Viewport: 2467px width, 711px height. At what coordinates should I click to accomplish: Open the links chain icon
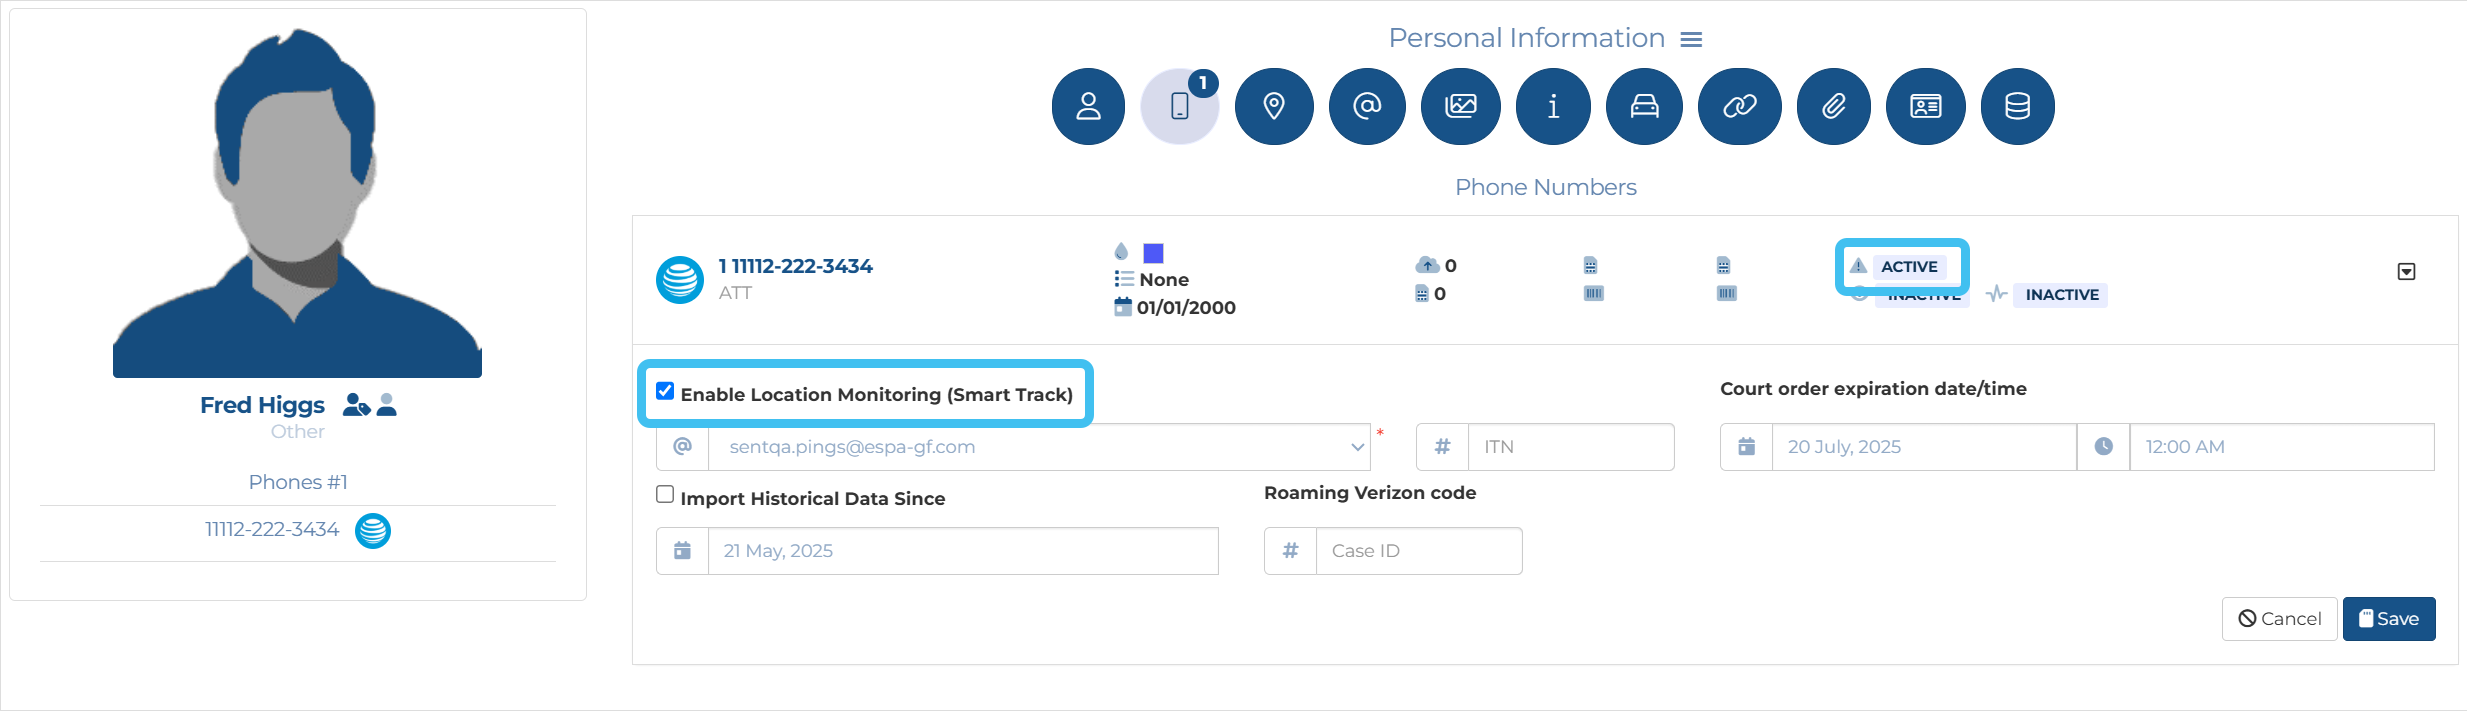pyautogui.click(x=1739, y=106)
